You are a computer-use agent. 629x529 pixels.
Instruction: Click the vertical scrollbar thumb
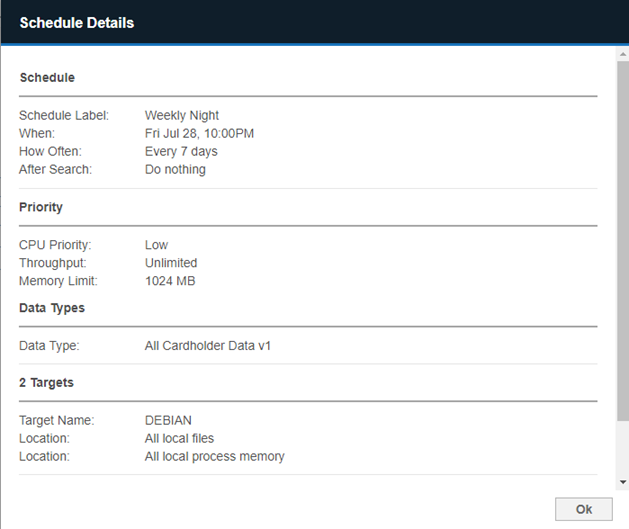tap(622, 240)
